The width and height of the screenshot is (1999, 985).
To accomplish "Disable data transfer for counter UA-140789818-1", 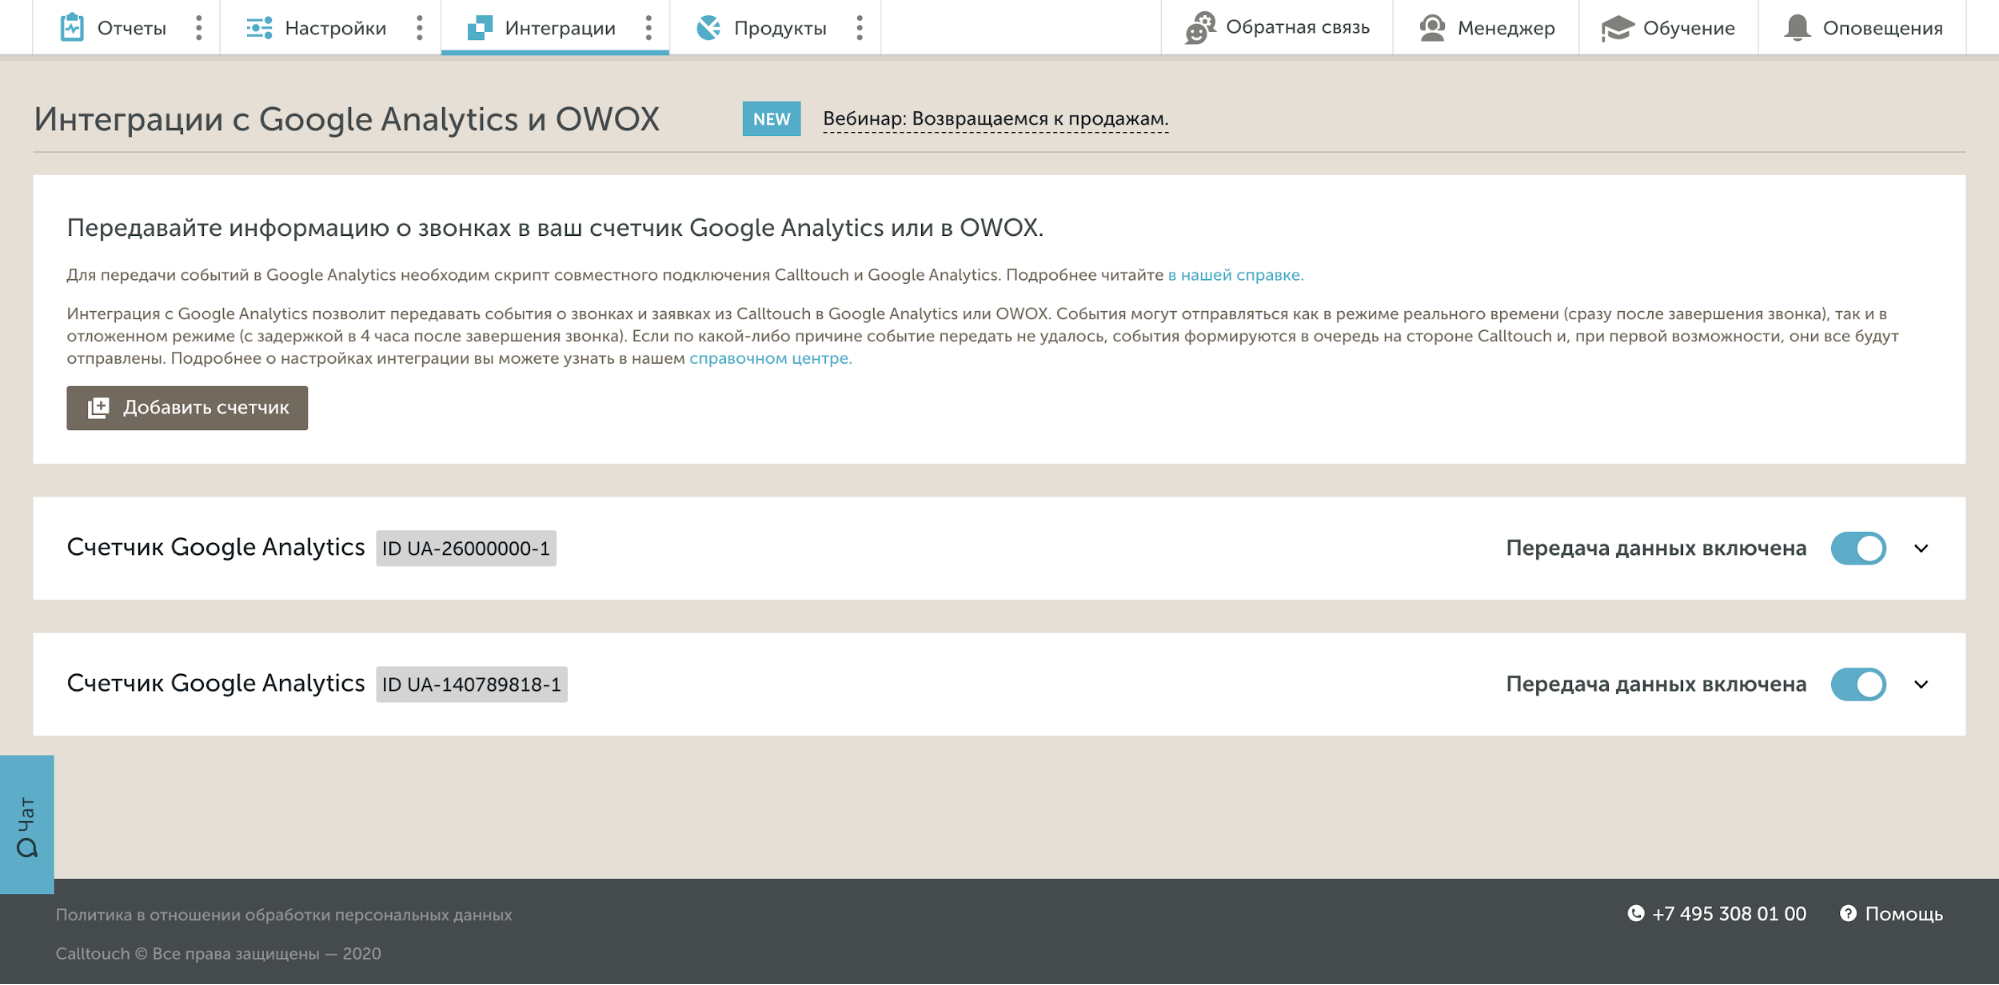I will (x=1858, y=684).
